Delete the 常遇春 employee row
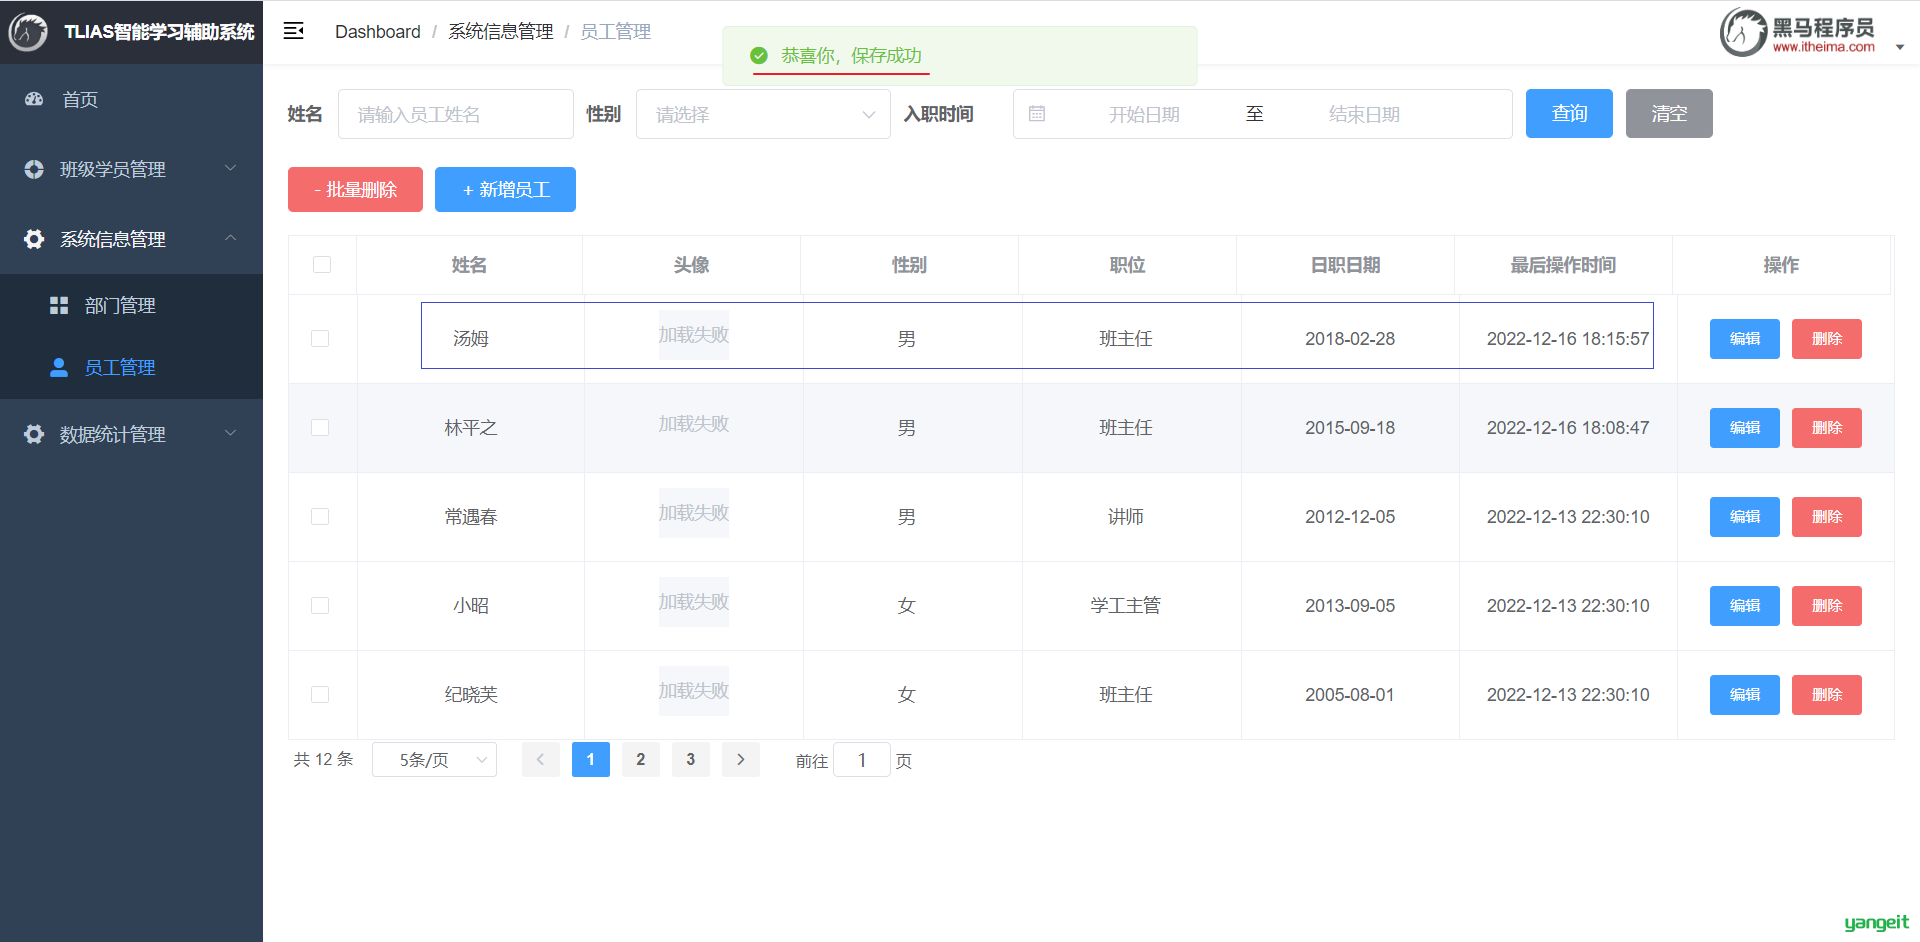The height and width of the screenshot is (942, 1920). coord(1827,517)
